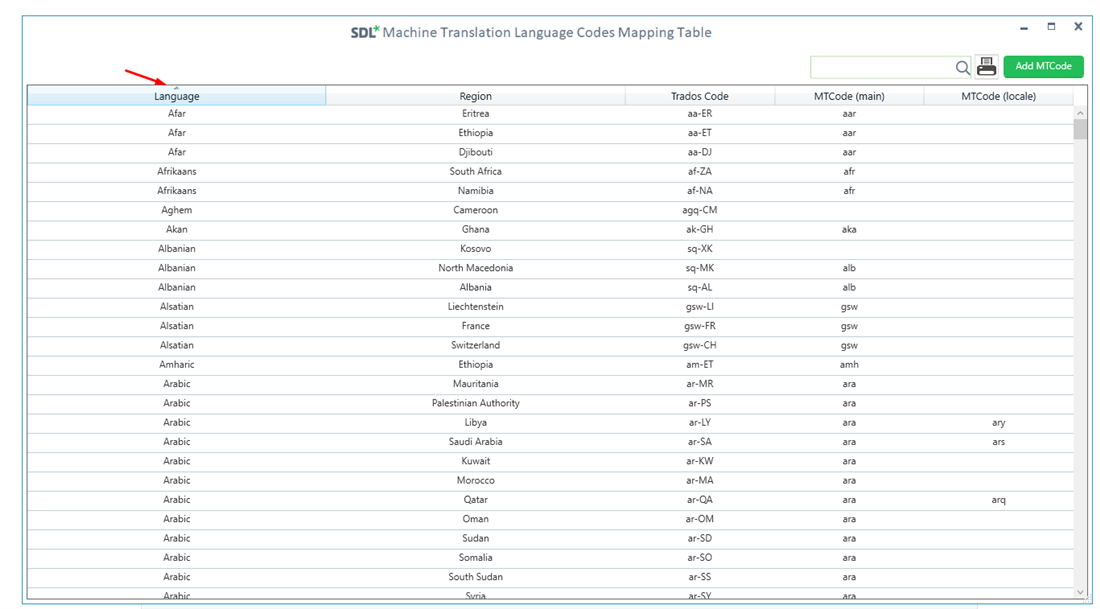This screenshot has height=609, width=1100.
Task: Close the mapping table window
Action: click(1078, 27)
